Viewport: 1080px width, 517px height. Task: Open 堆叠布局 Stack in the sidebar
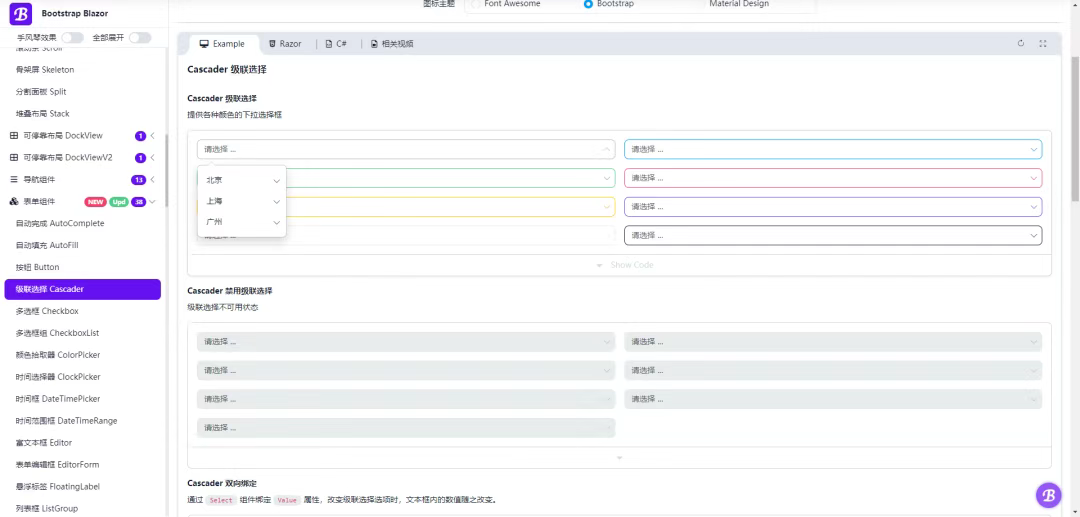(42, 114)
